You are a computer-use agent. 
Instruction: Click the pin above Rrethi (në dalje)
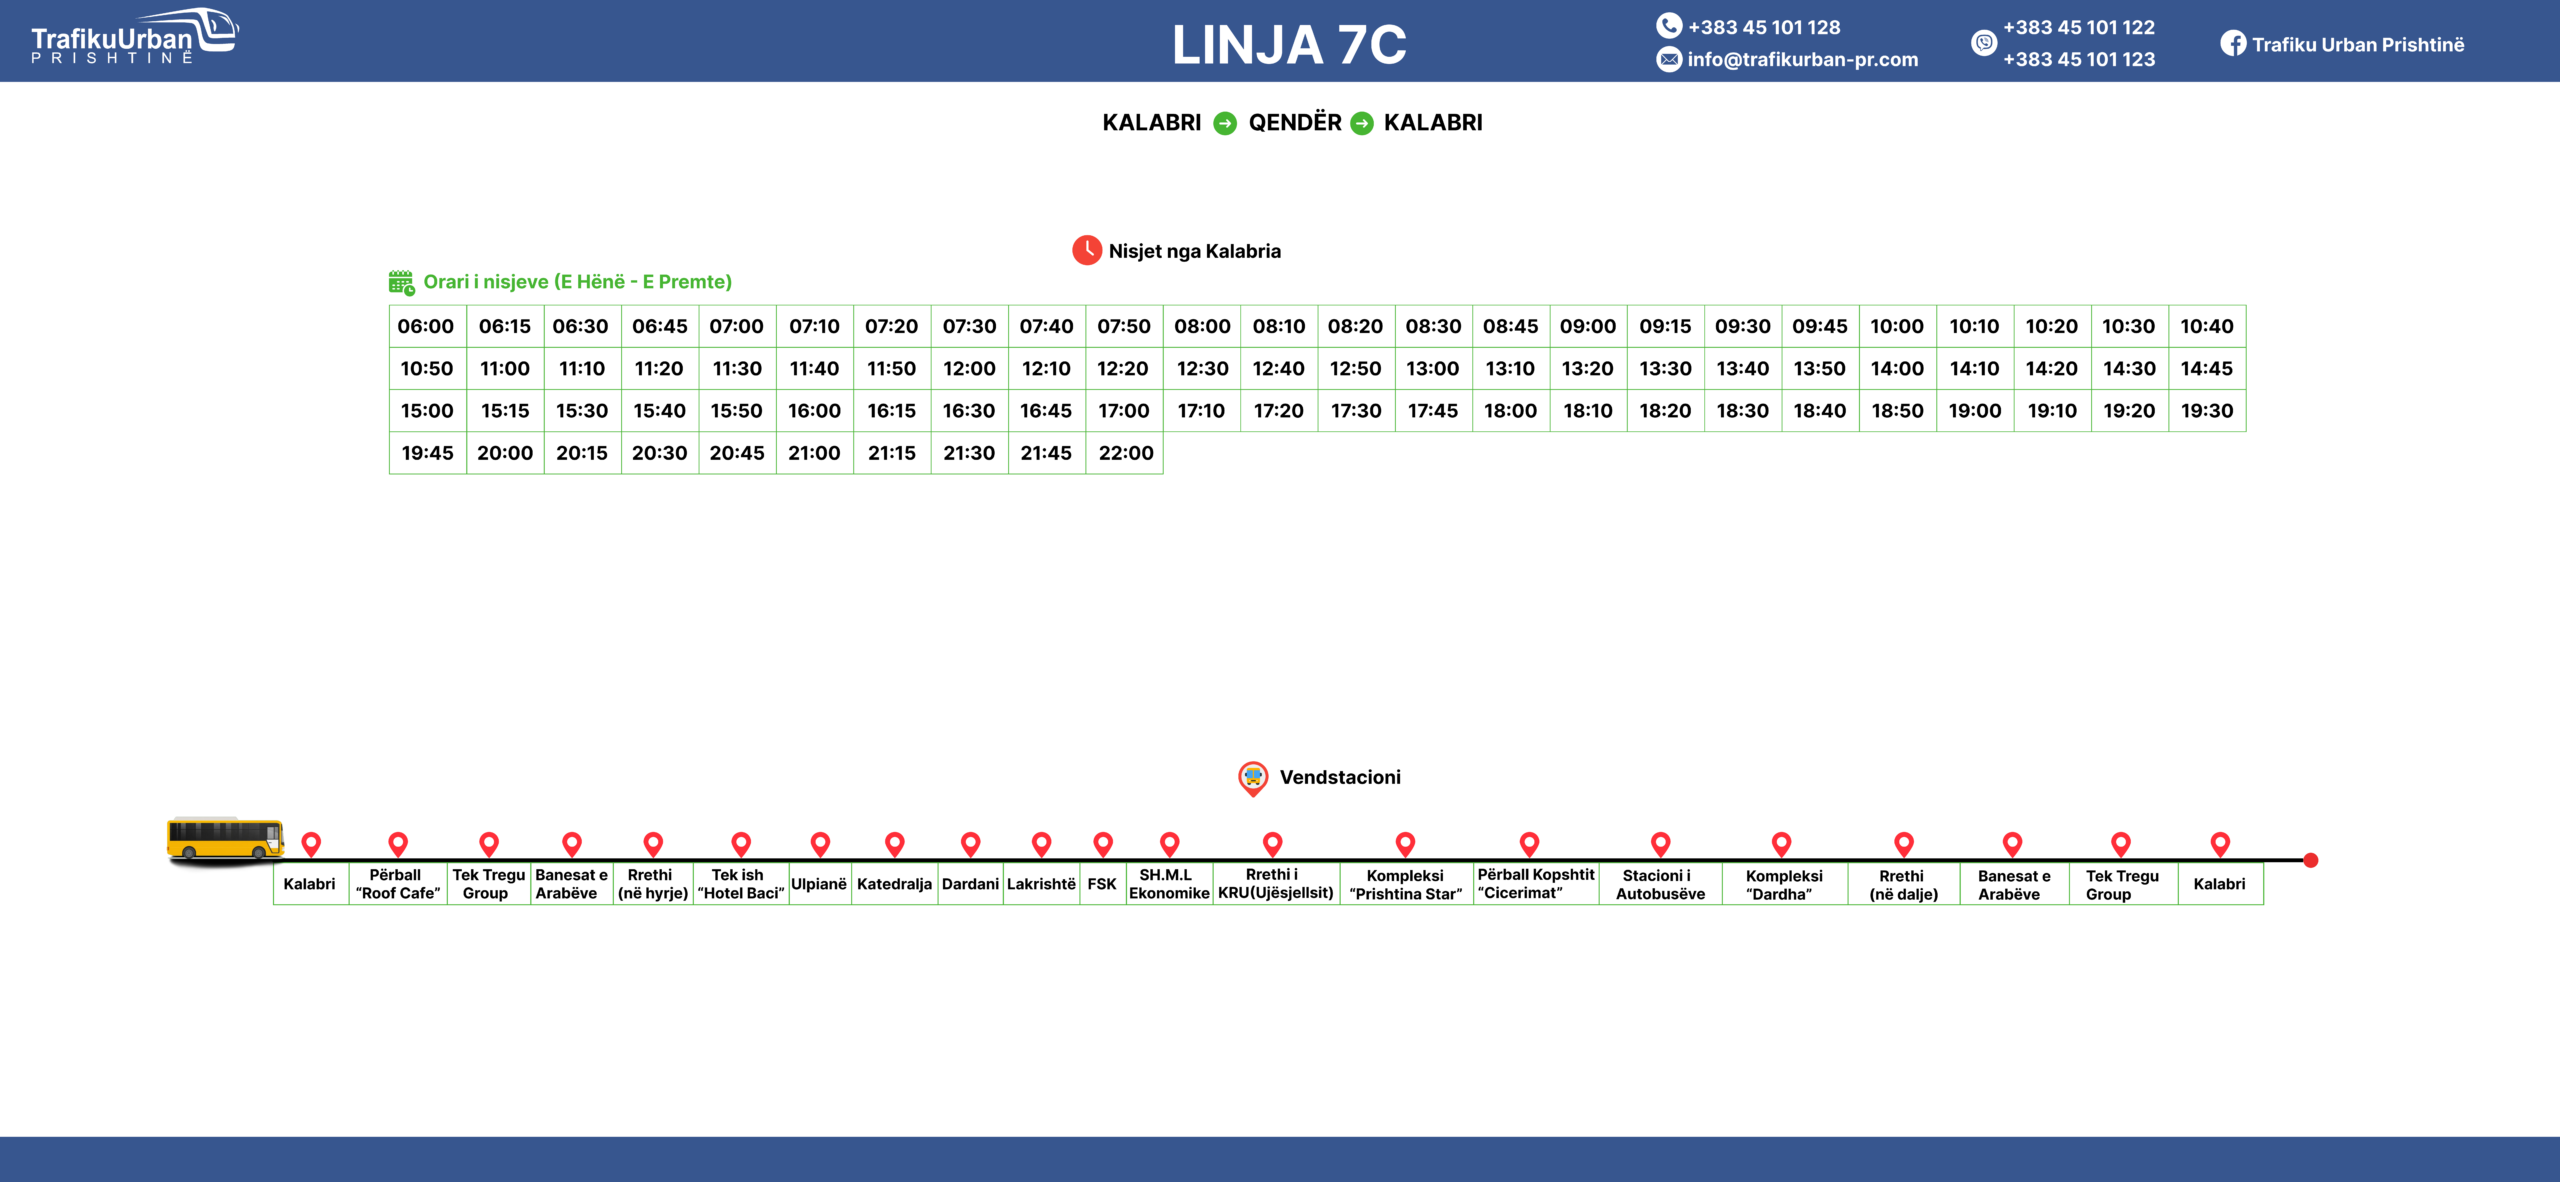1904,844
